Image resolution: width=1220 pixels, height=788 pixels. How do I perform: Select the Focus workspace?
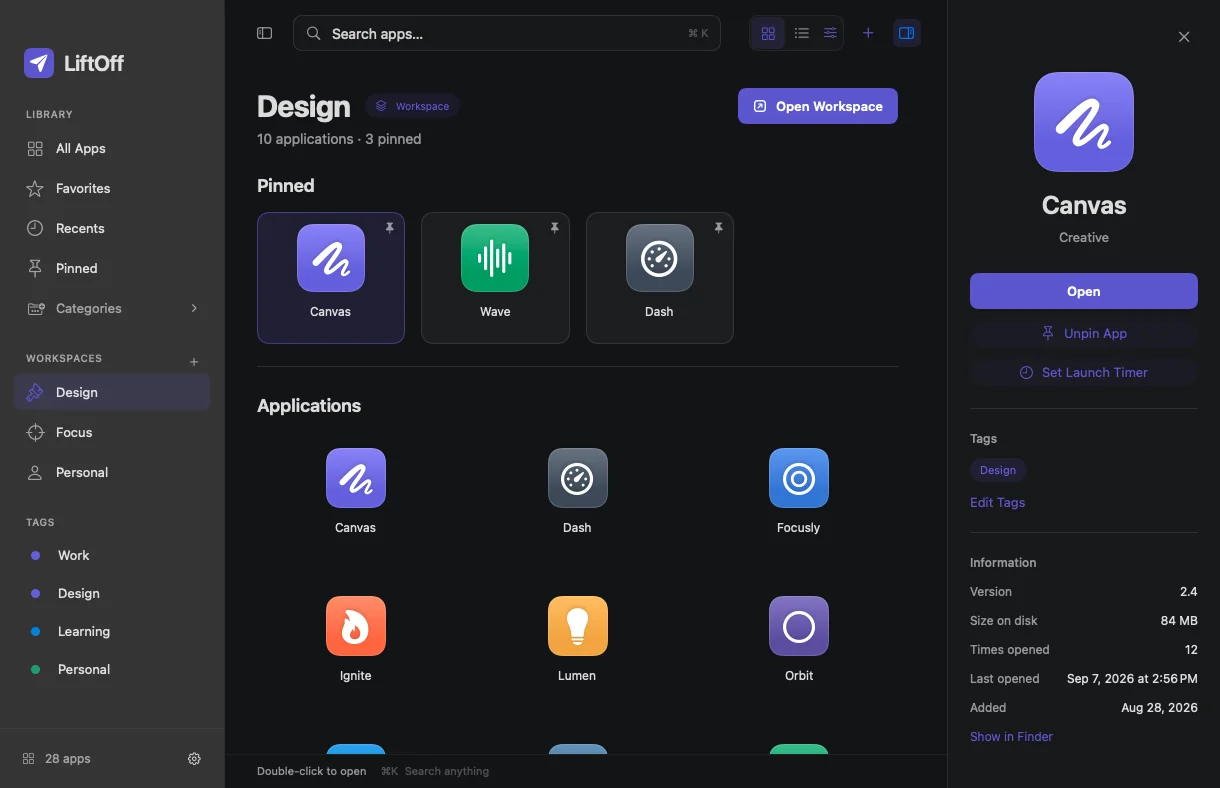112,432
